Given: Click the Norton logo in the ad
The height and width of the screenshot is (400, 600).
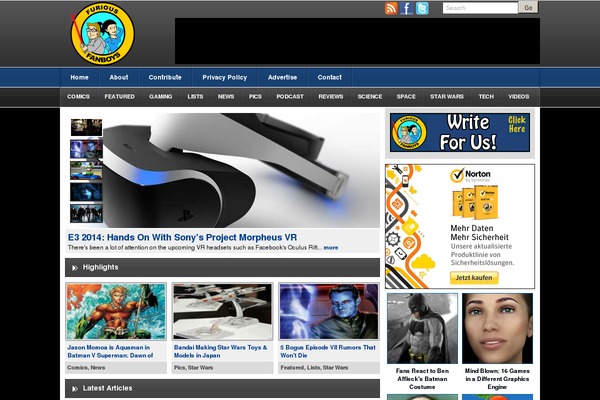Looking at the screenshot, I should (470, 175).
